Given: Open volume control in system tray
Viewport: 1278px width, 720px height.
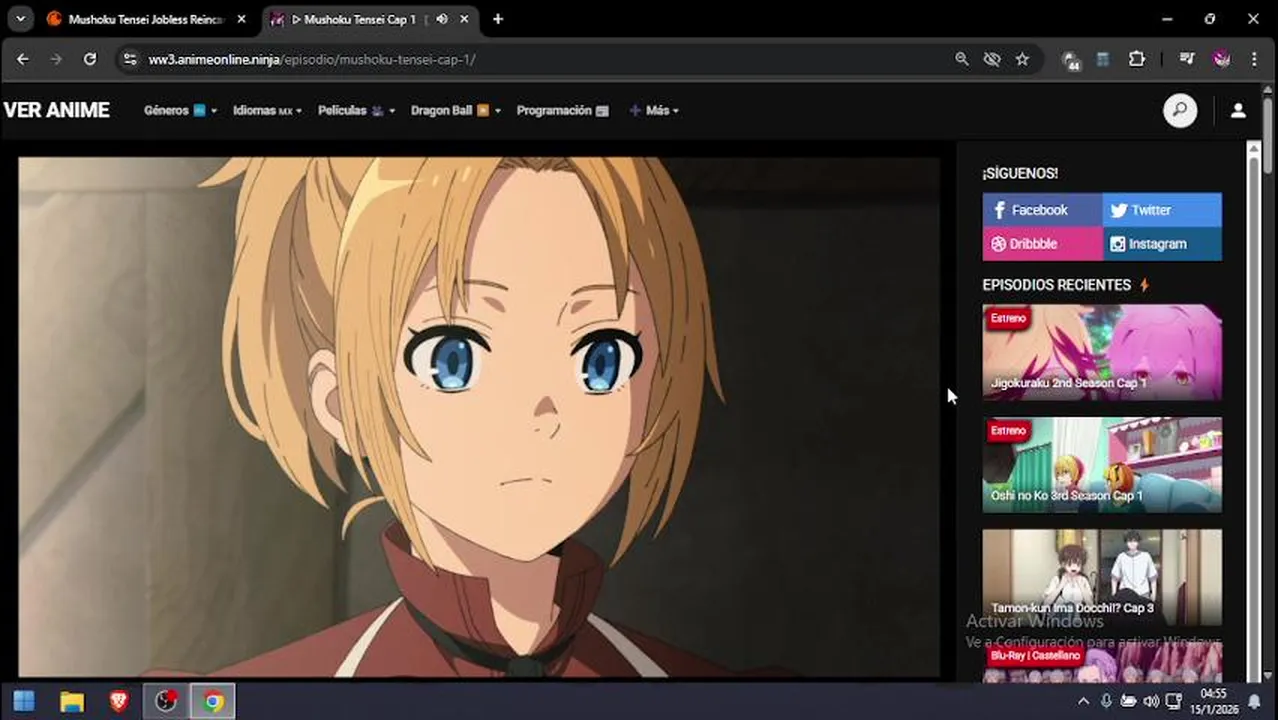Looking at the screenshot, I should pos(1151,701).
